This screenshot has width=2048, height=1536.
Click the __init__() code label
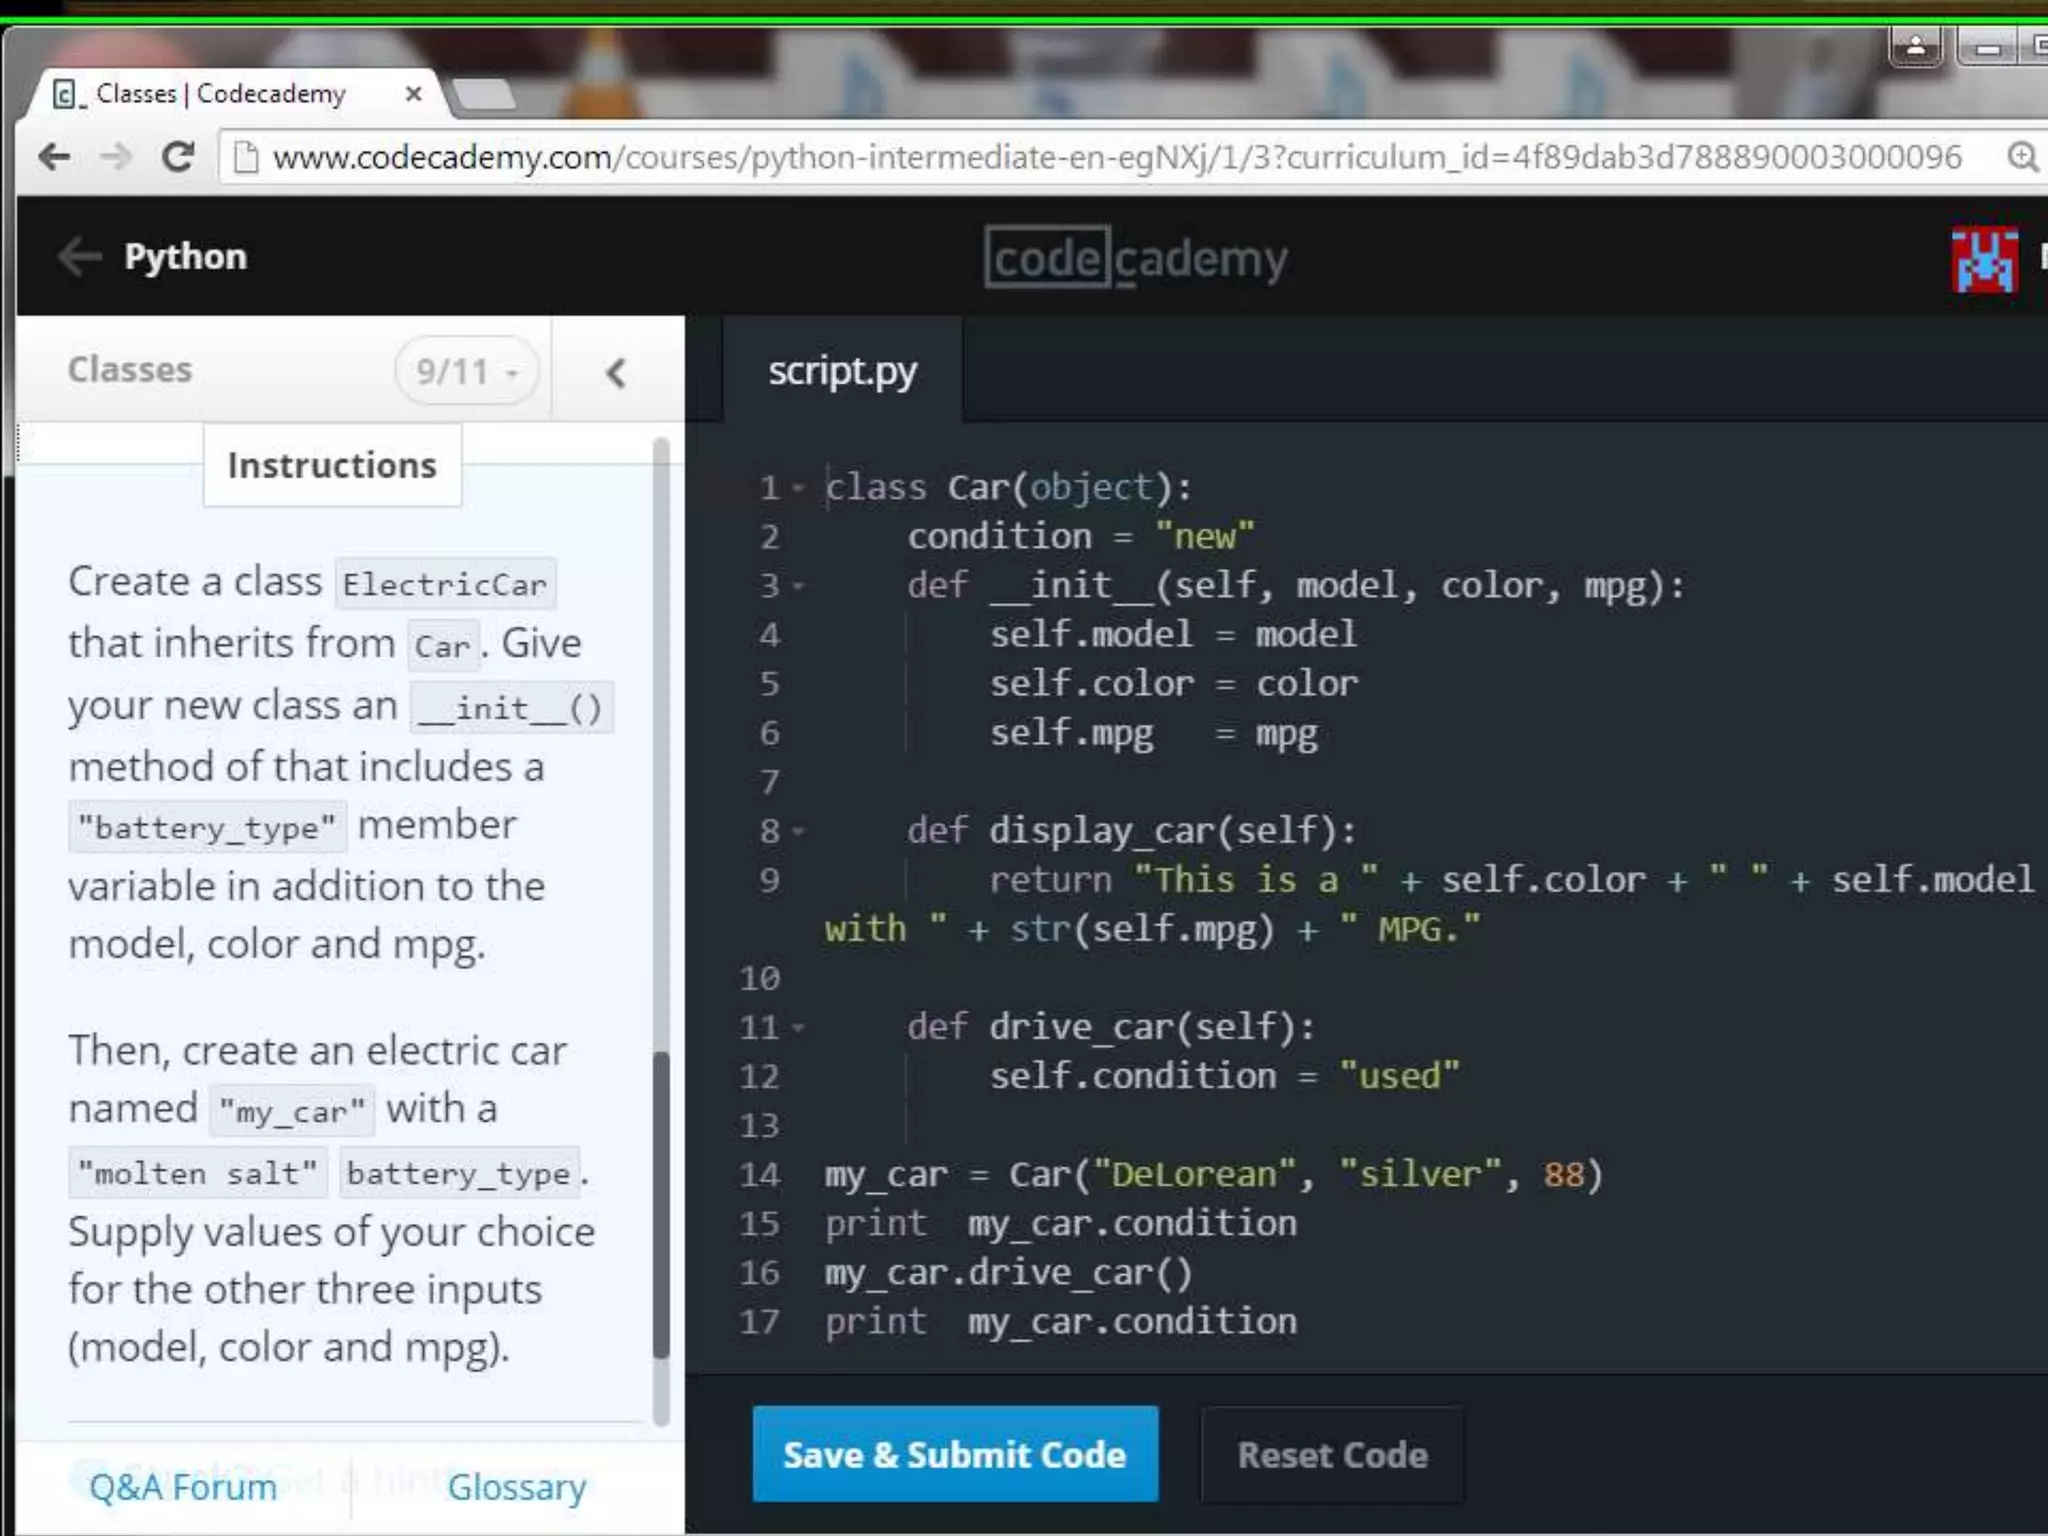click(x=512, y=708)
